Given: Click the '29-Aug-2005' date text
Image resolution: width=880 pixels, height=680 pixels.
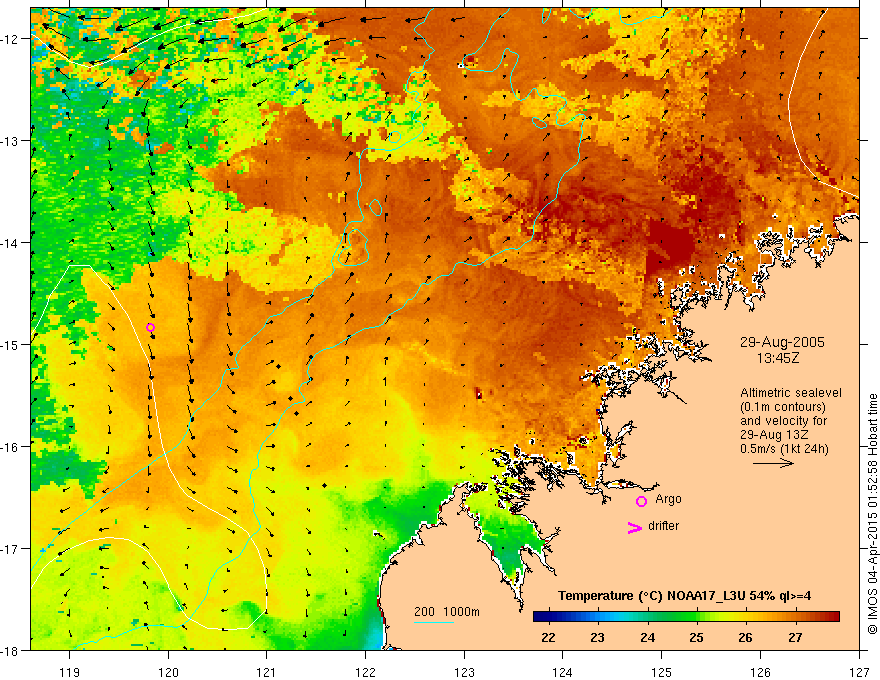Looking at the screenshot, I should [x=782, y=342].
